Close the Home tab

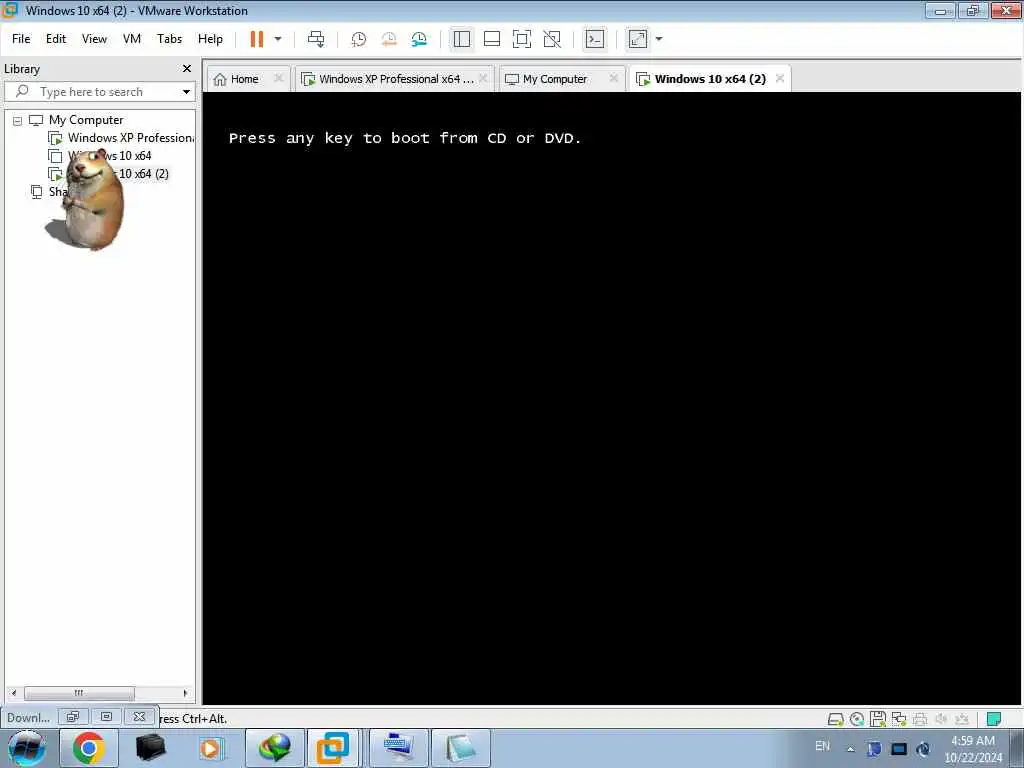click(279, 78)
